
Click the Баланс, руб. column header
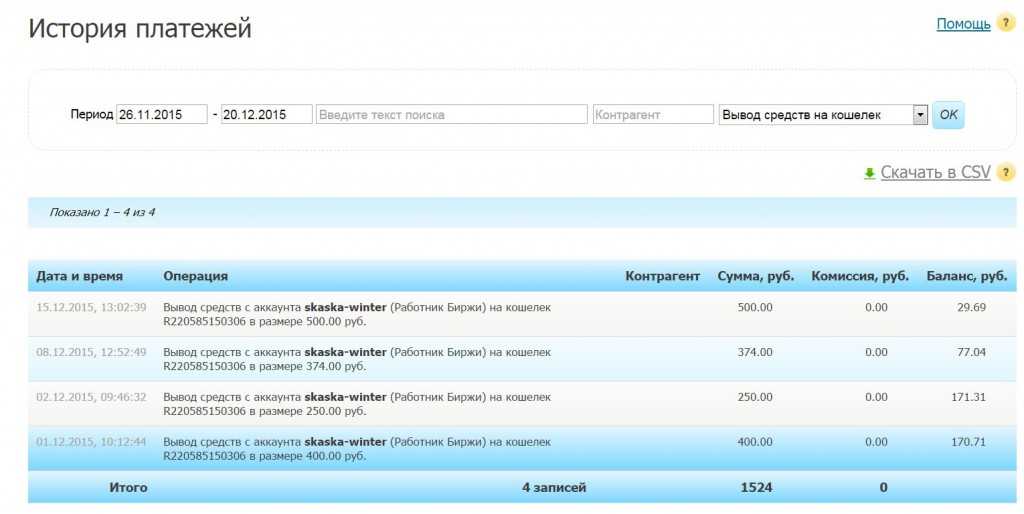pos(966,276)
